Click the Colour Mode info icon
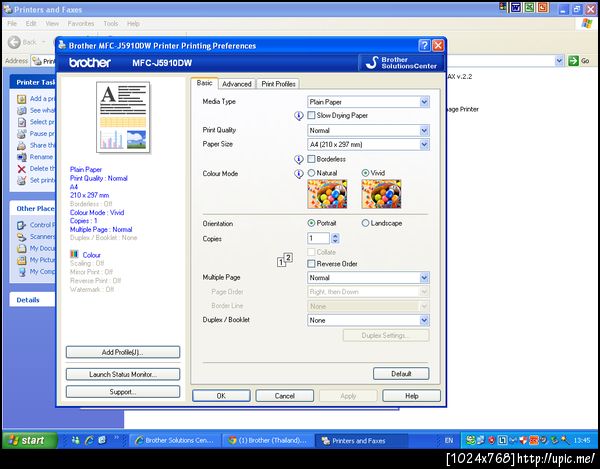 click(298, 174)
